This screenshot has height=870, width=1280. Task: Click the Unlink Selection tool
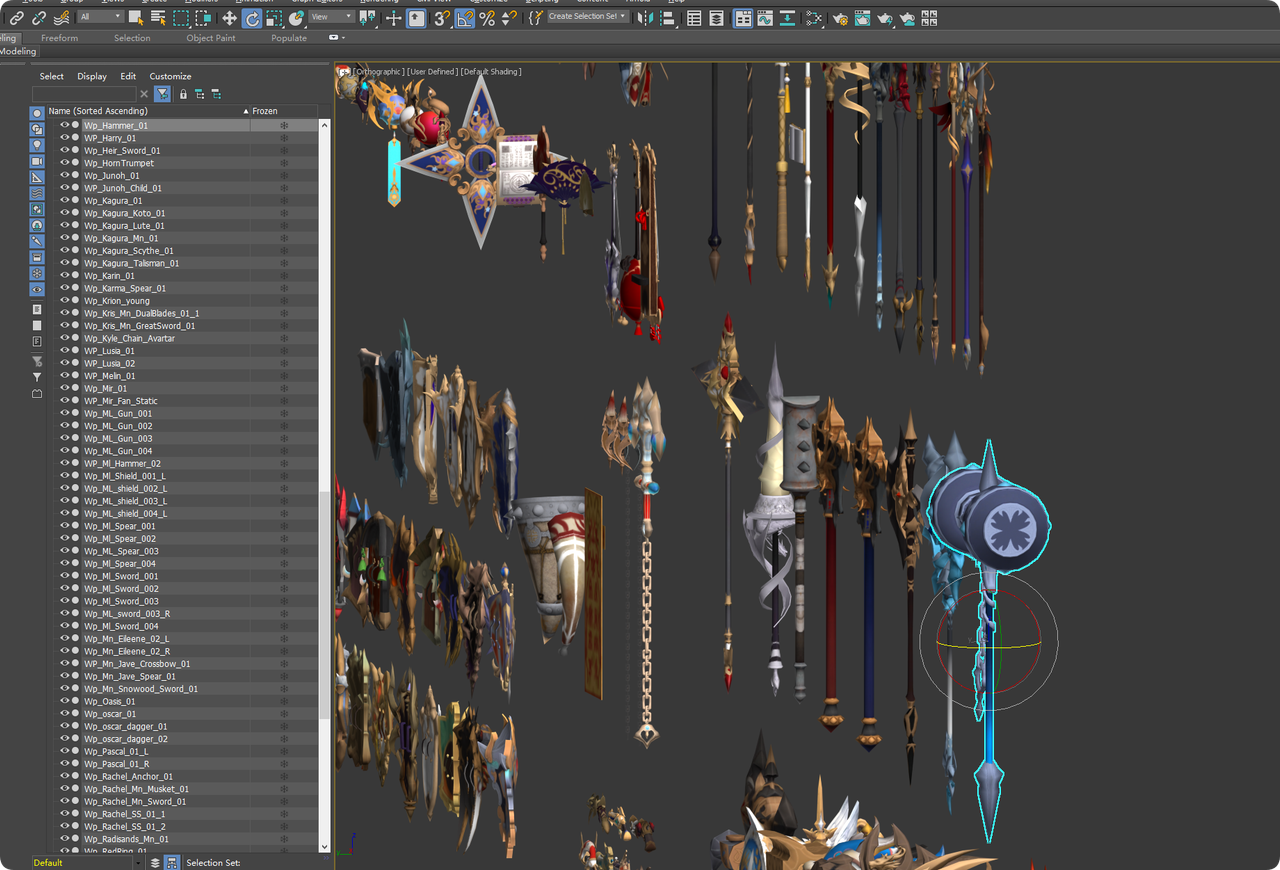pos(39,18)
